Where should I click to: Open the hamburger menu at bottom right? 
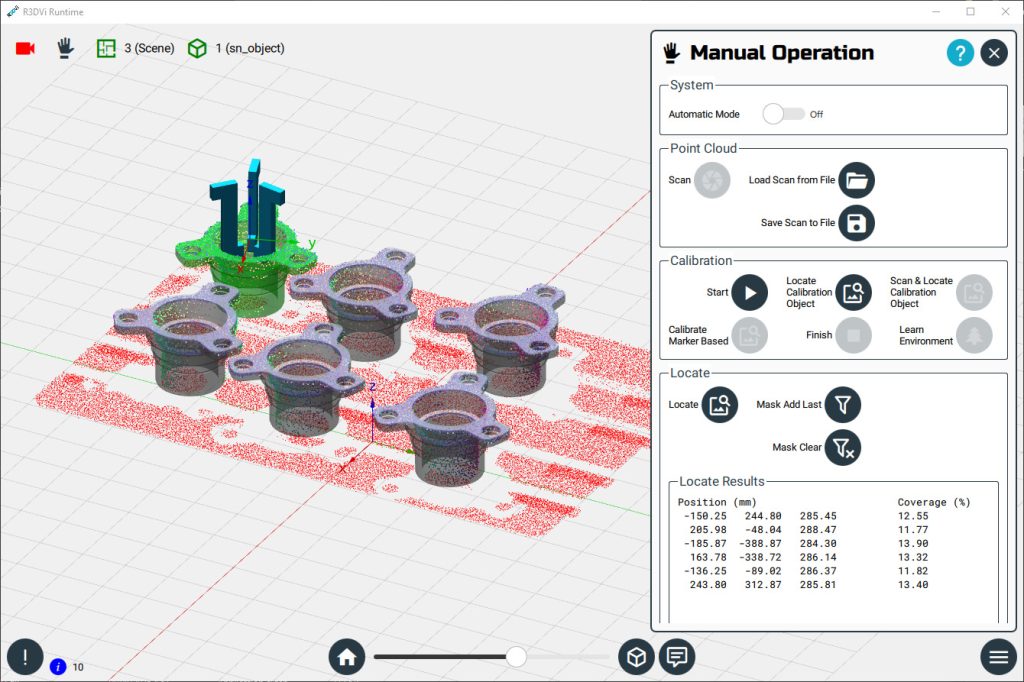(997, 657)
